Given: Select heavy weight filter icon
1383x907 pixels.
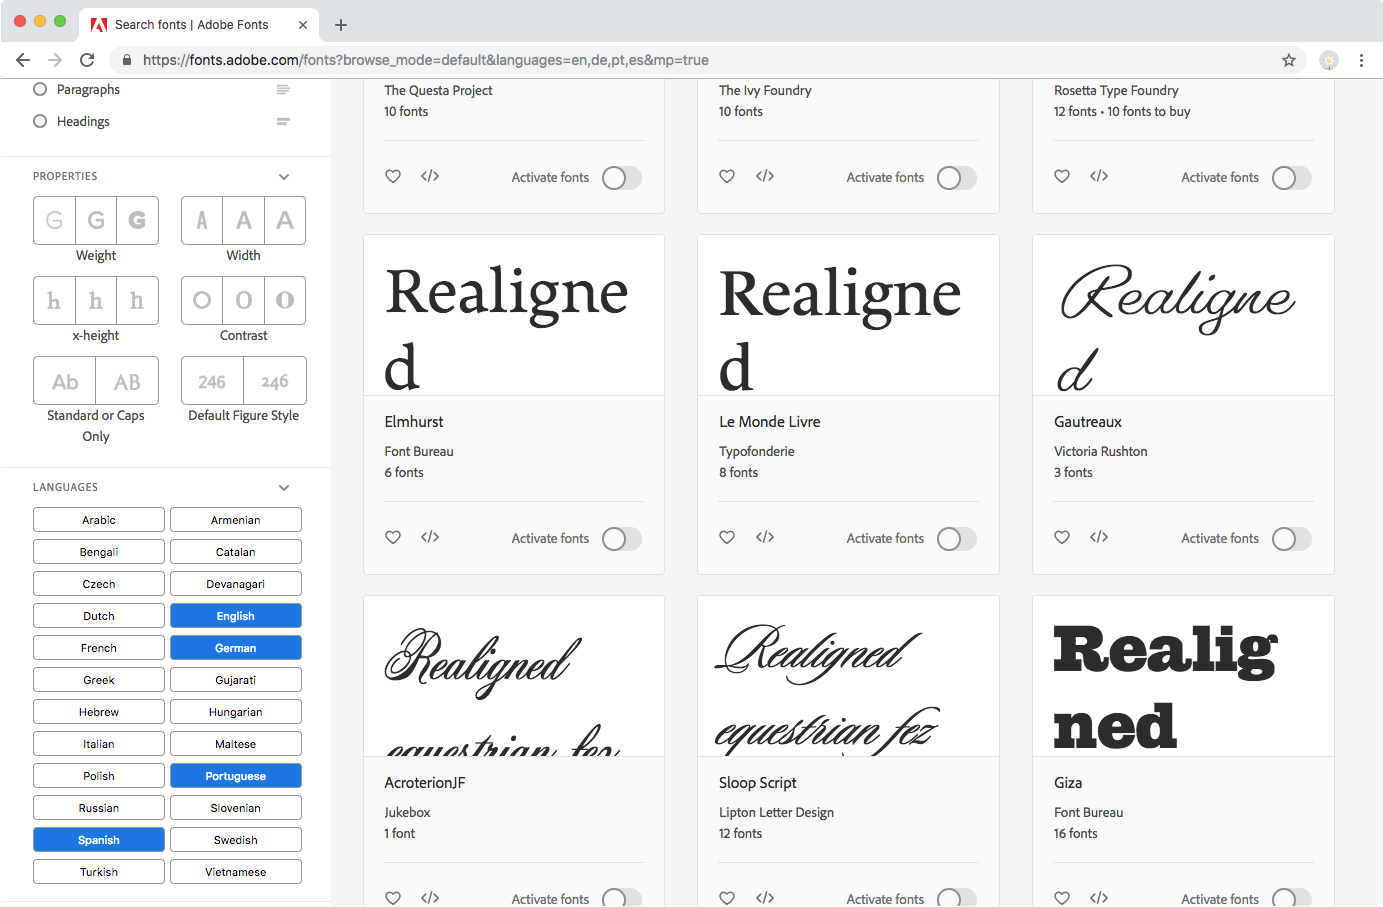Looking at the screenshot, I should click(137, 220).
